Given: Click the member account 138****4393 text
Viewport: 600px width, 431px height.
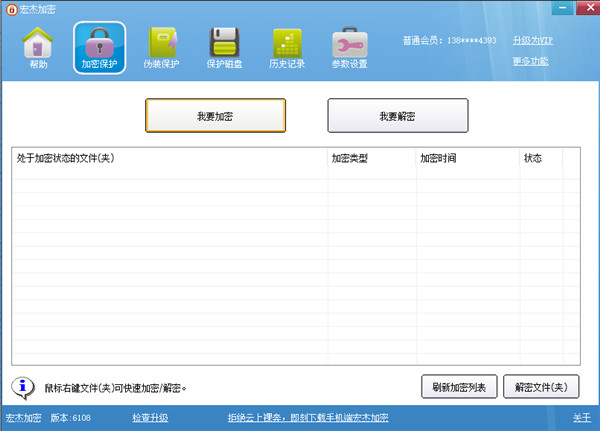Looking at the screenshot, I should pyautogui.click(x=472, y=40).
